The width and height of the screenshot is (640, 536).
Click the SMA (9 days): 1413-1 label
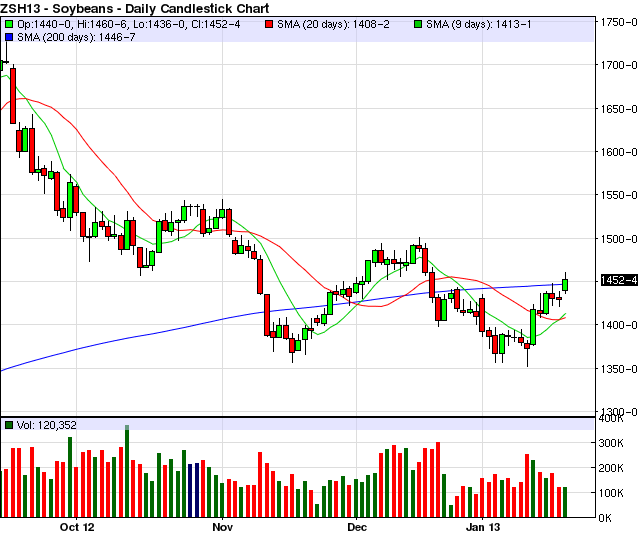479,24
